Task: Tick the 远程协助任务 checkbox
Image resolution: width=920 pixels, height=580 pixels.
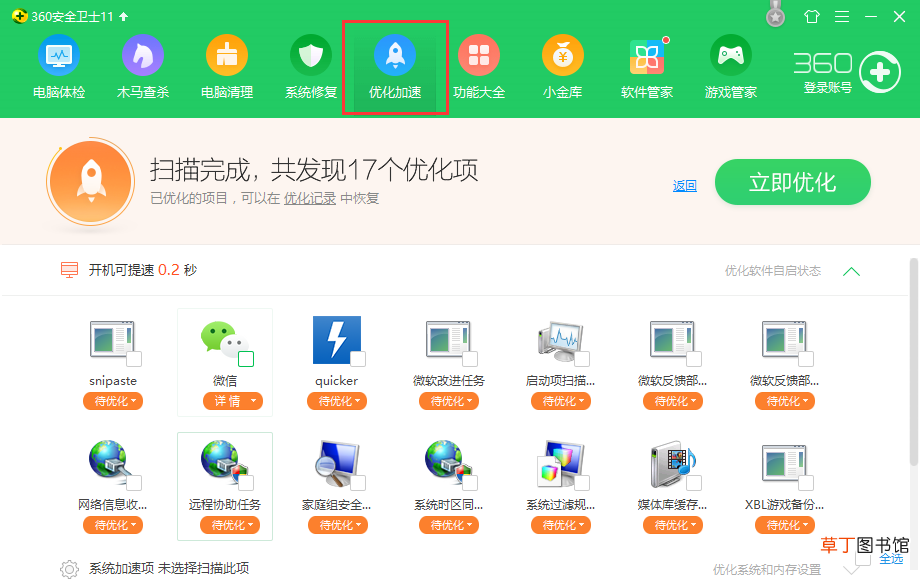Action: click(246, 483)
